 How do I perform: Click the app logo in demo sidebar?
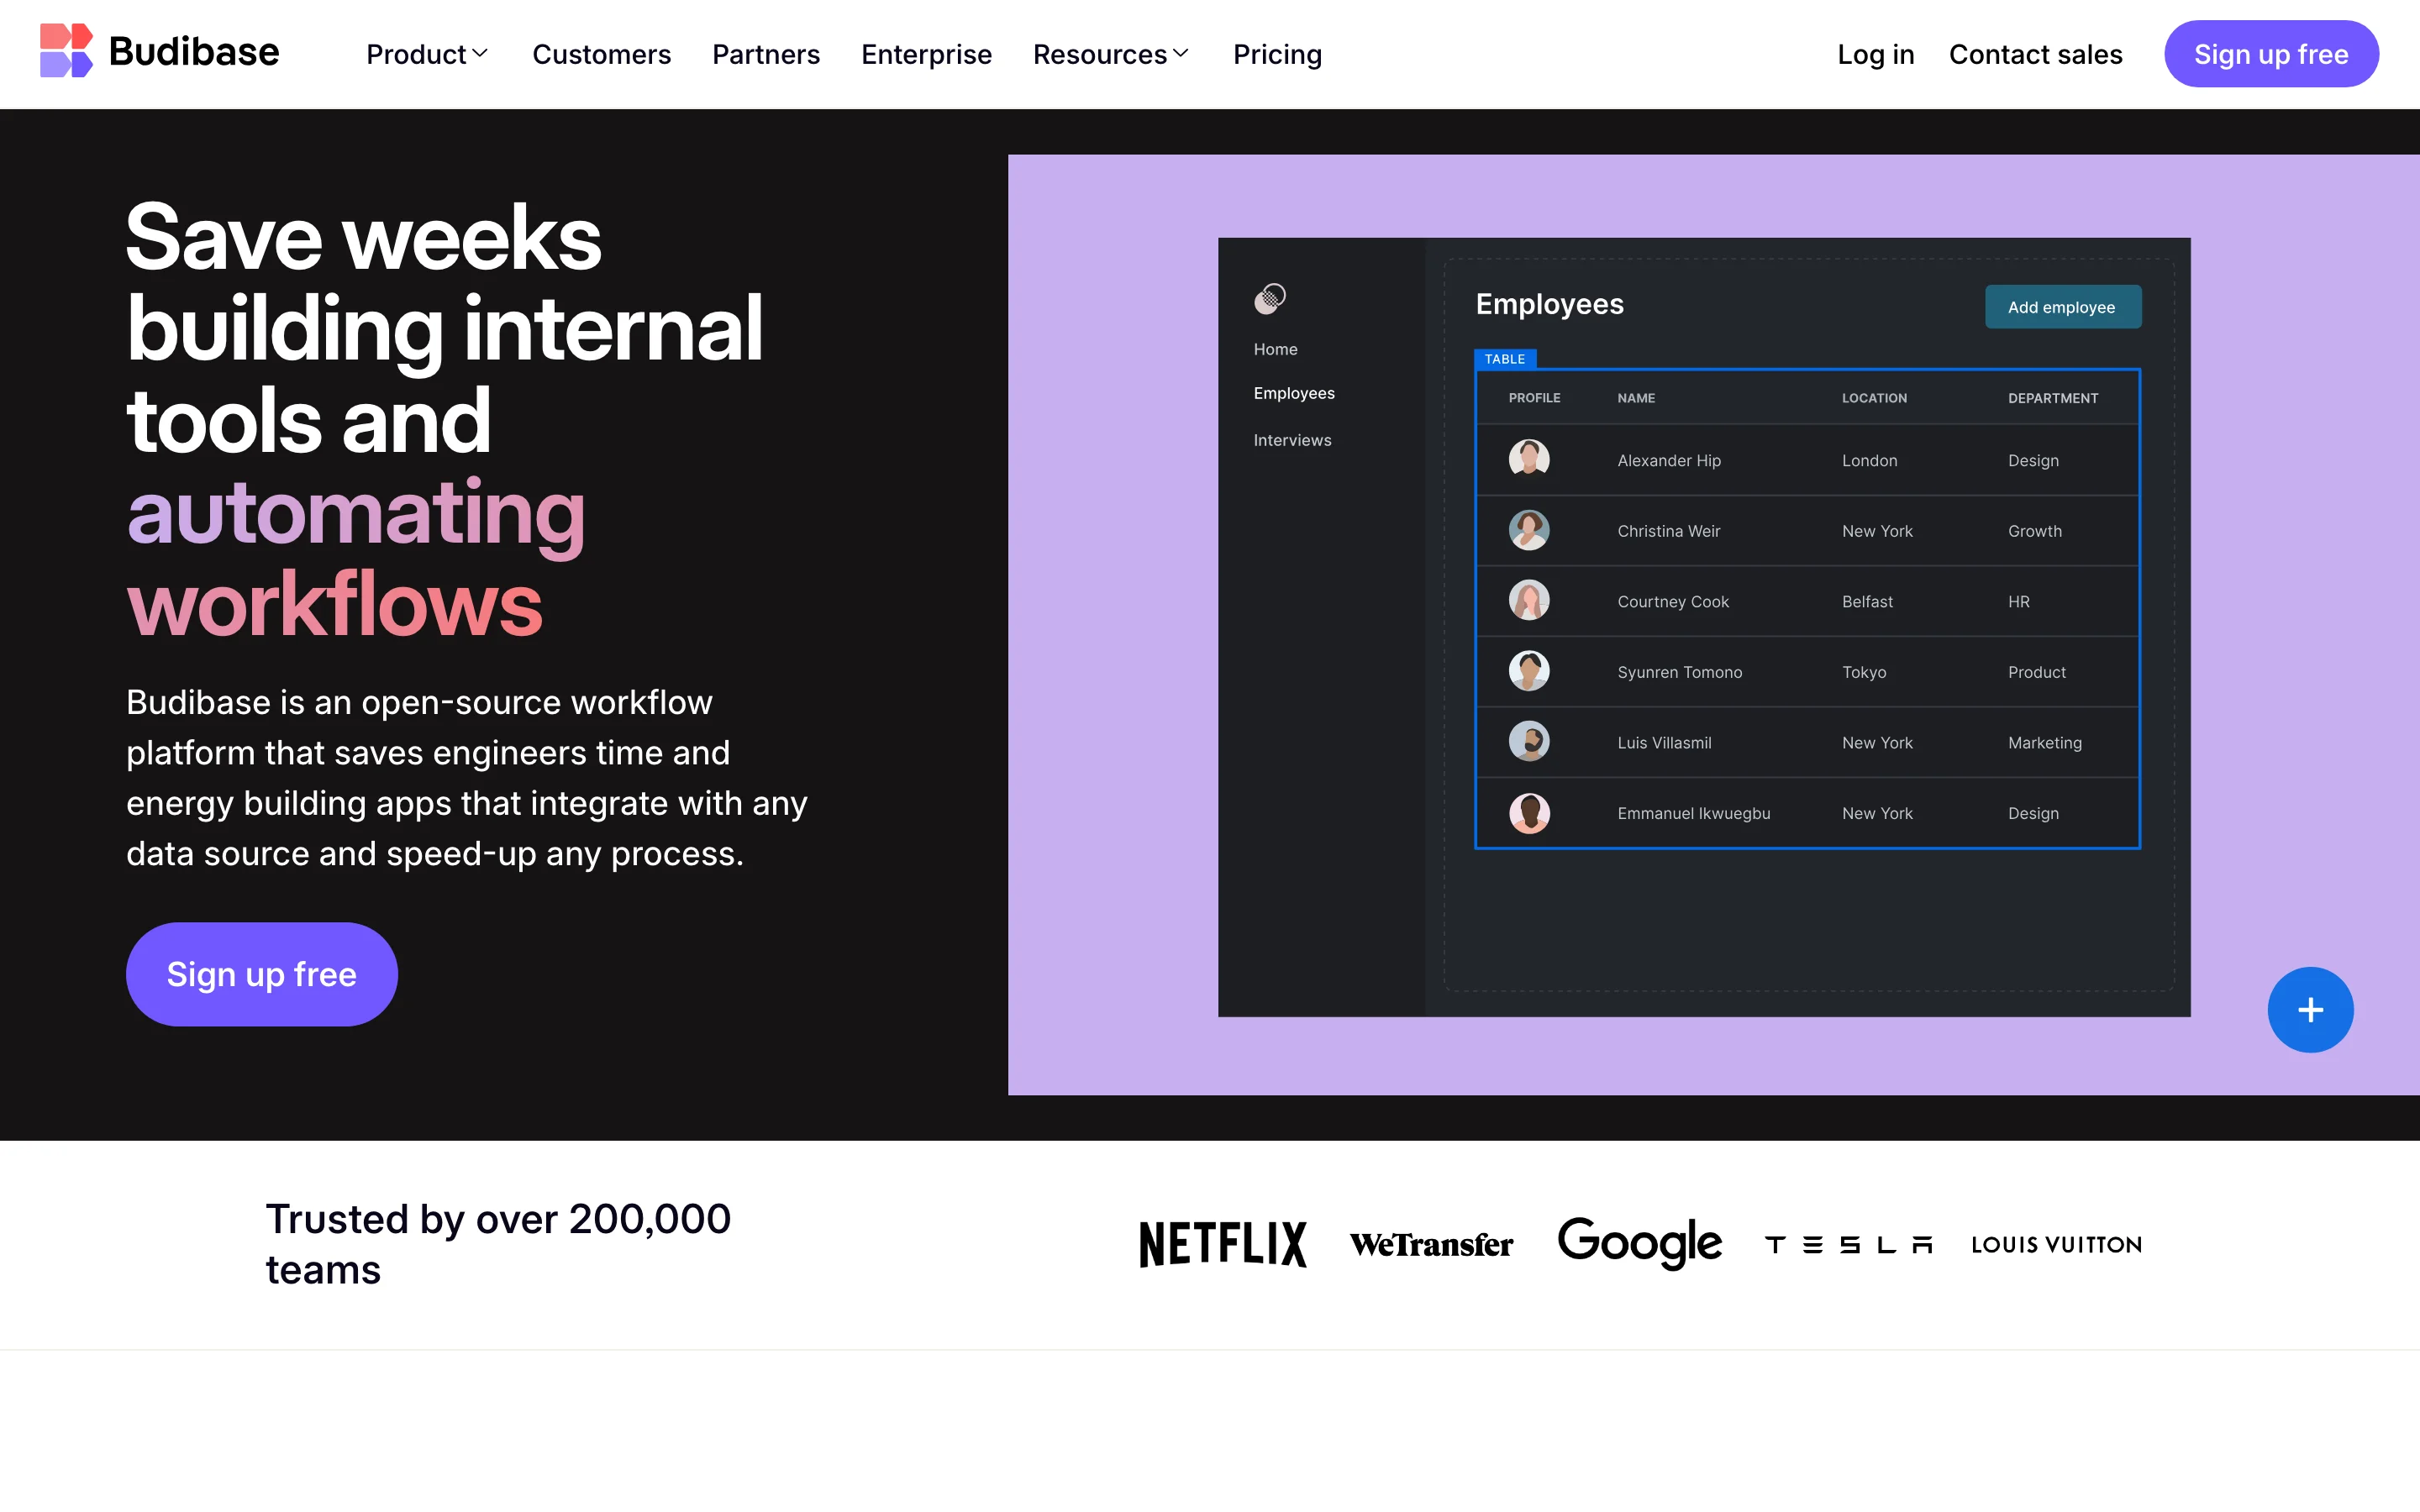click(1269, 298)
